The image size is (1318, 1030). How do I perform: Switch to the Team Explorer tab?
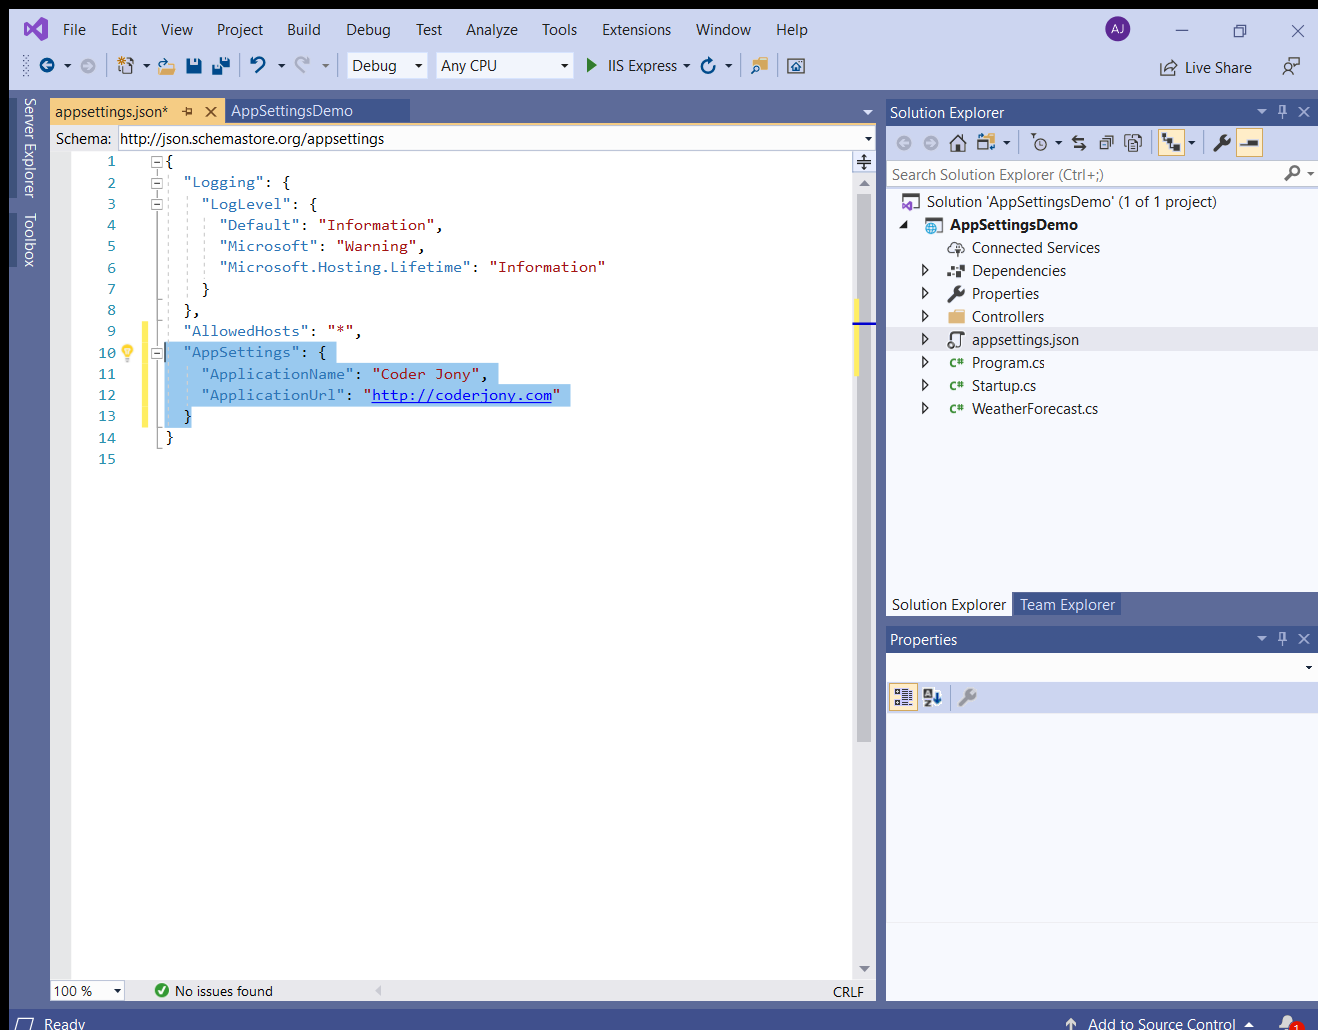click(x=1066, y=604)
